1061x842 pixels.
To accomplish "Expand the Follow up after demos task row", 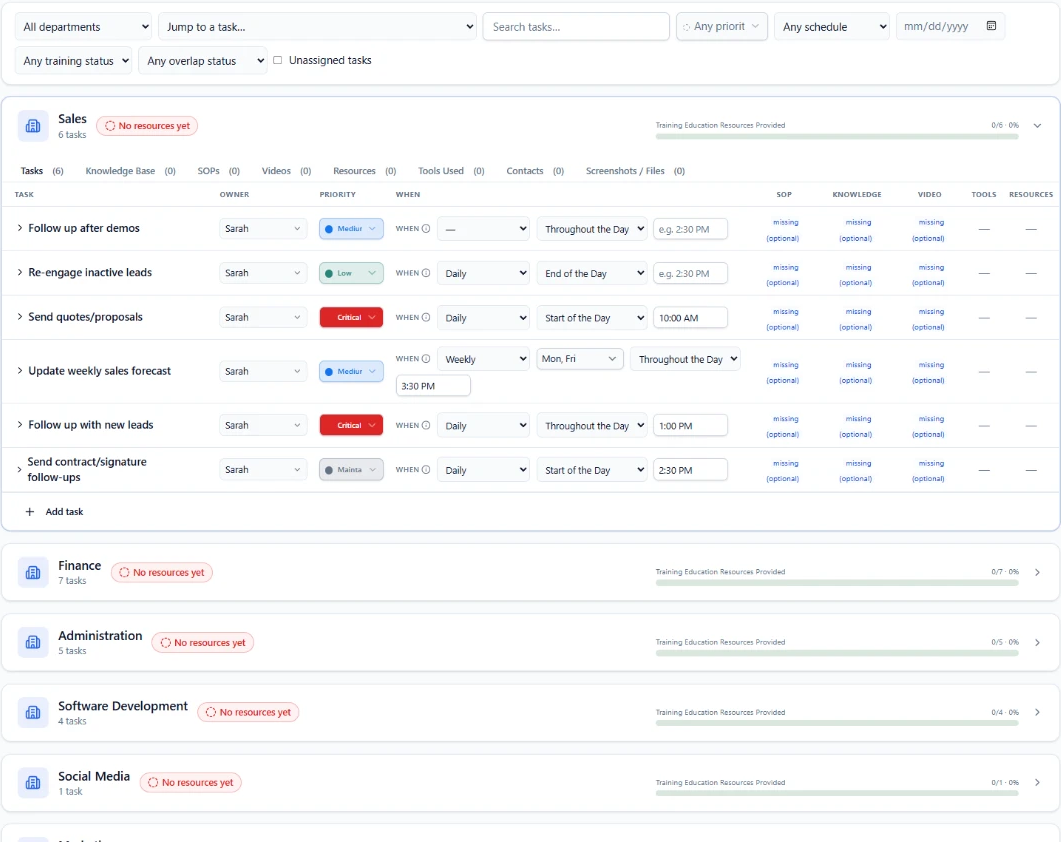I will pyautogui.click(x=20, y=228).
